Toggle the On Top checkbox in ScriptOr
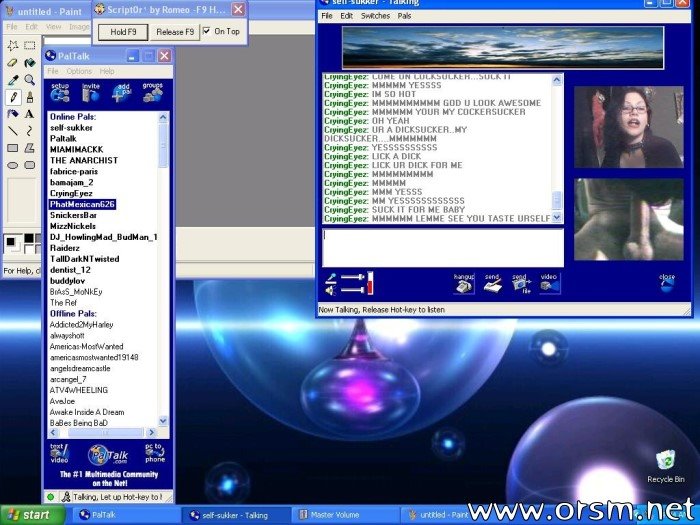 pos(206,31)
